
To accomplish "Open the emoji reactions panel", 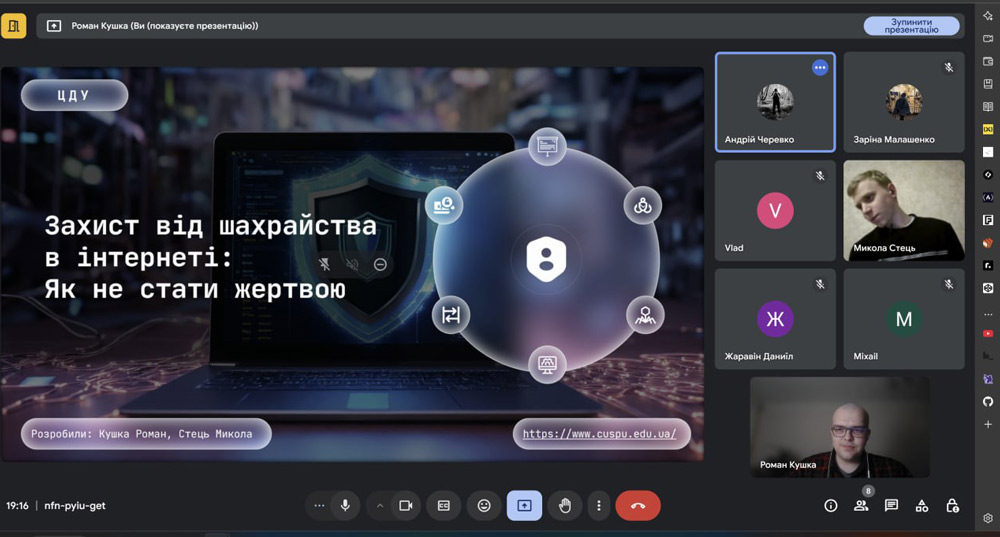I will click(x=484, y=506).
